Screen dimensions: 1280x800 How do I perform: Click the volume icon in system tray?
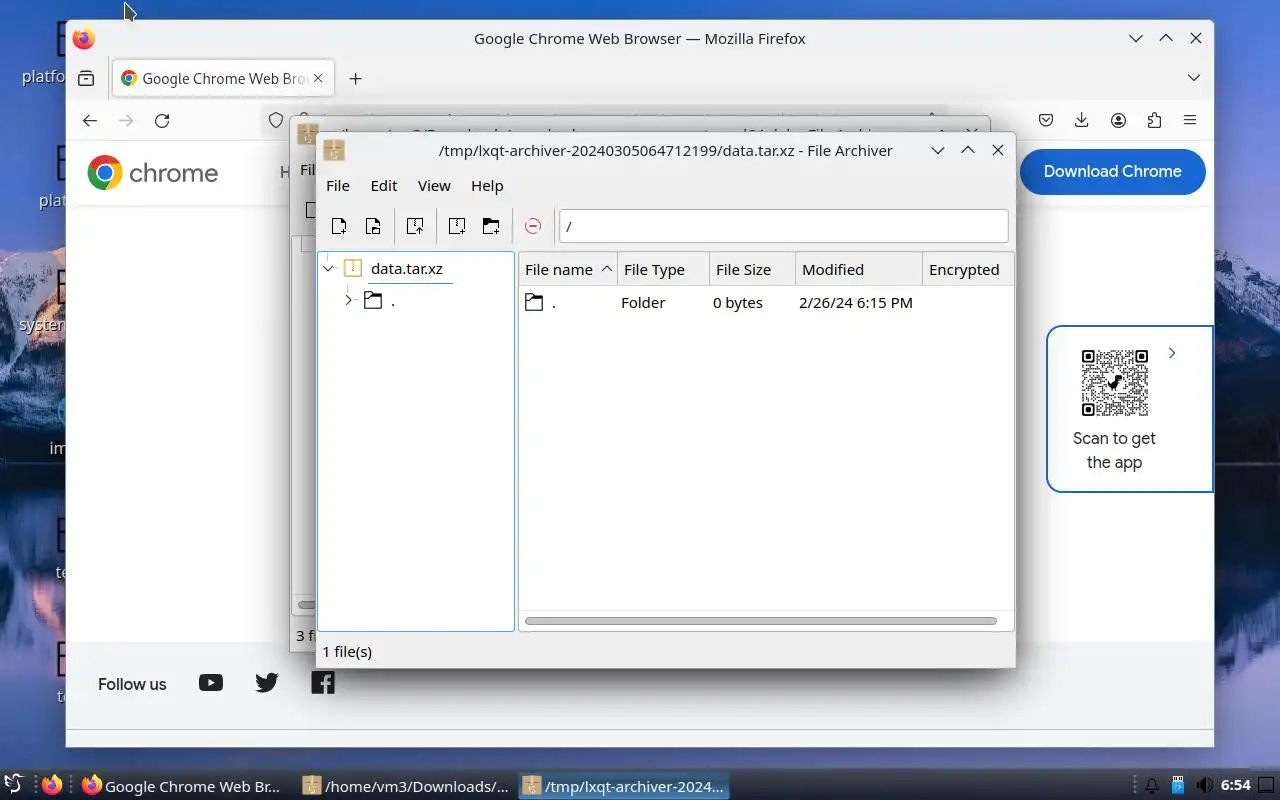point(1205,785)
